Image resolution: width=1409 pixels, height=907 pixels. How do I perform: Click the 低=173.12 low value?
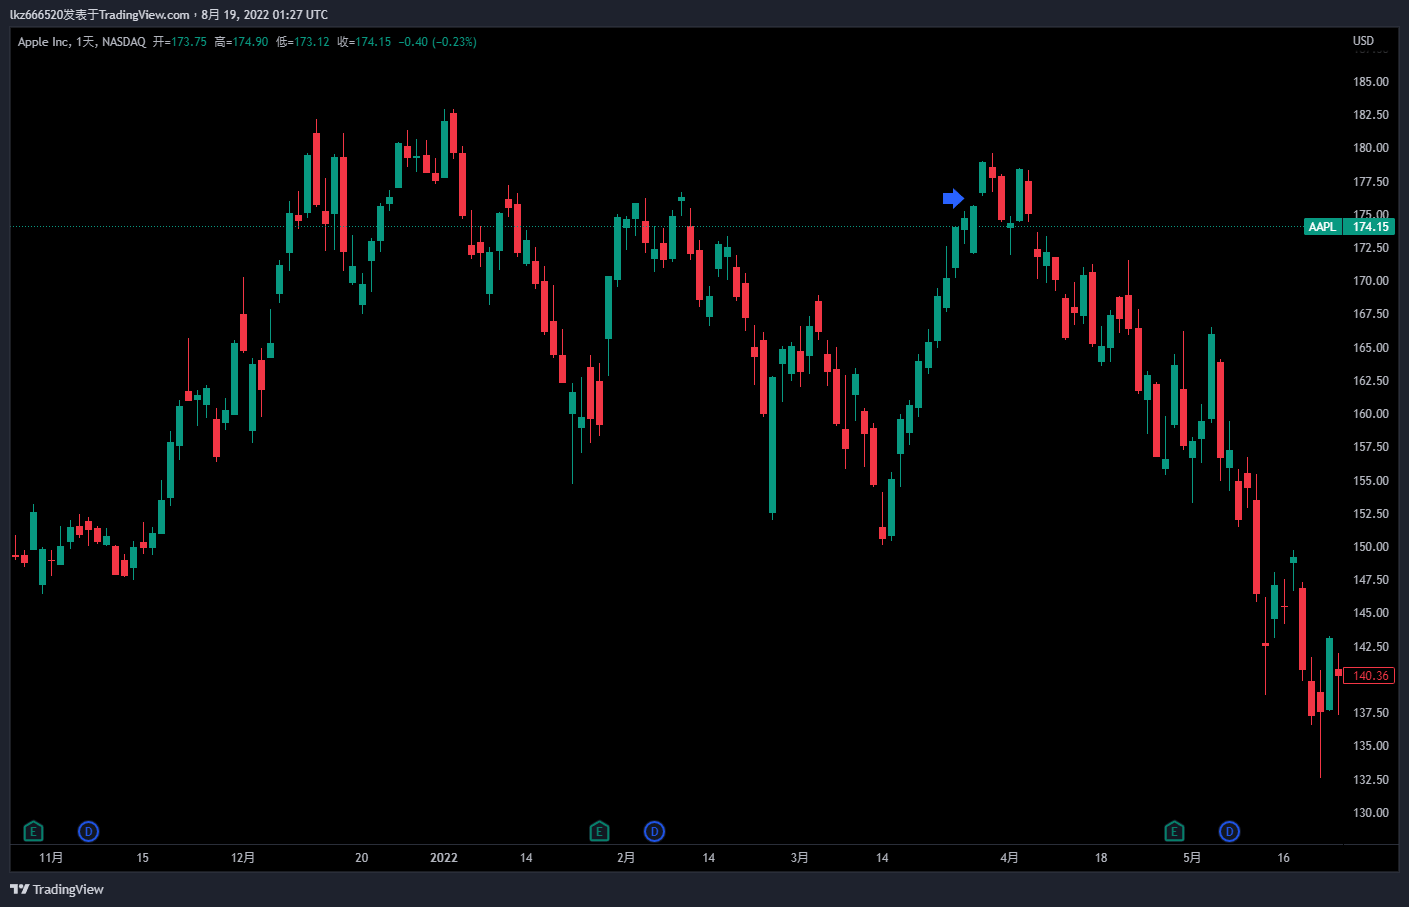click(303, 42)
